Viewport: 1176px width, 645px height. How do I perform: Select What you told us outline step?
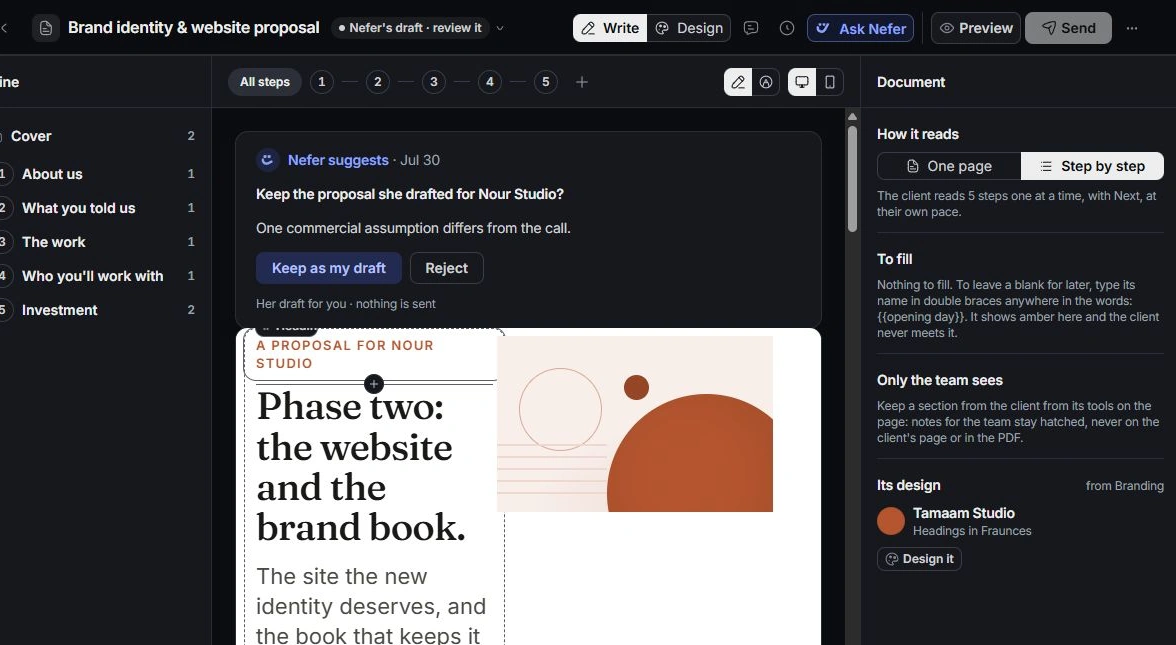[99, 208]
